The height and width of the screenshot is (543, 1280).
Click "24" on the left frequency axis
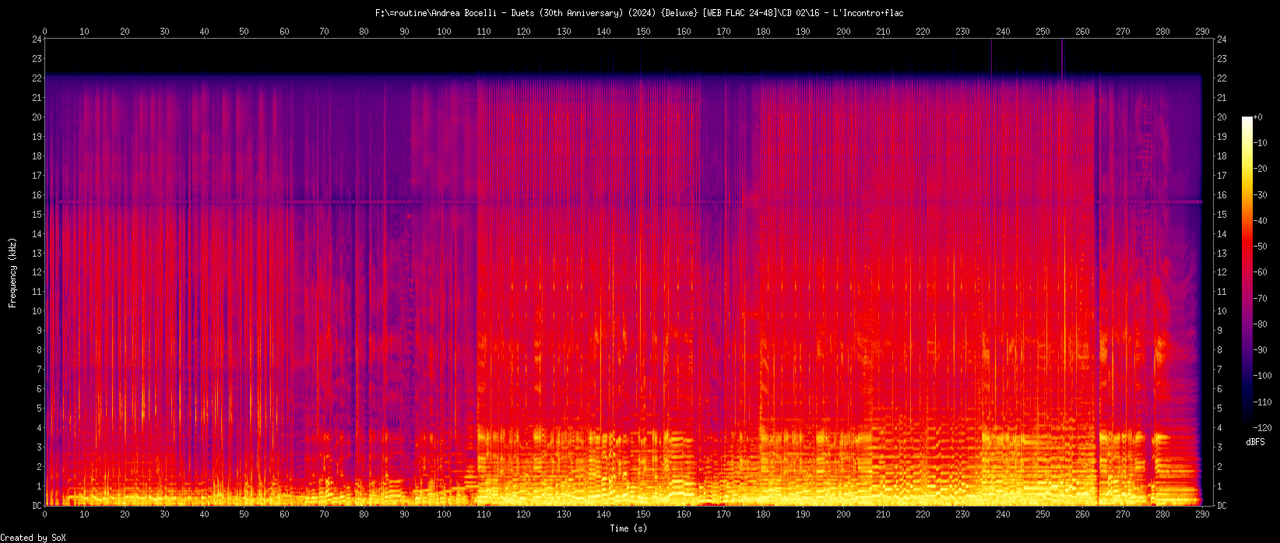36,39
